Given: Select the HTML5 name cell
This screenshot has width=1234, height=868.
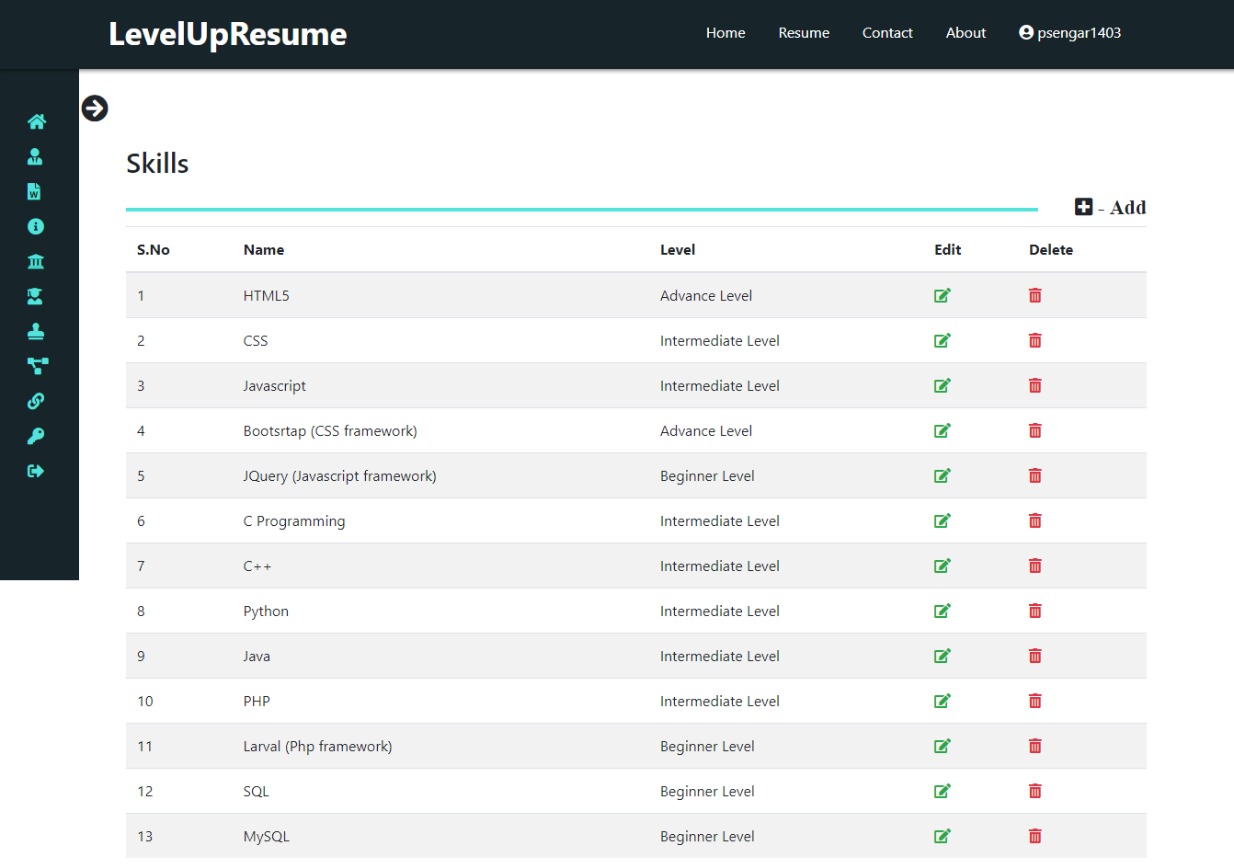Looking at the screenshot, I should [266, 296].
